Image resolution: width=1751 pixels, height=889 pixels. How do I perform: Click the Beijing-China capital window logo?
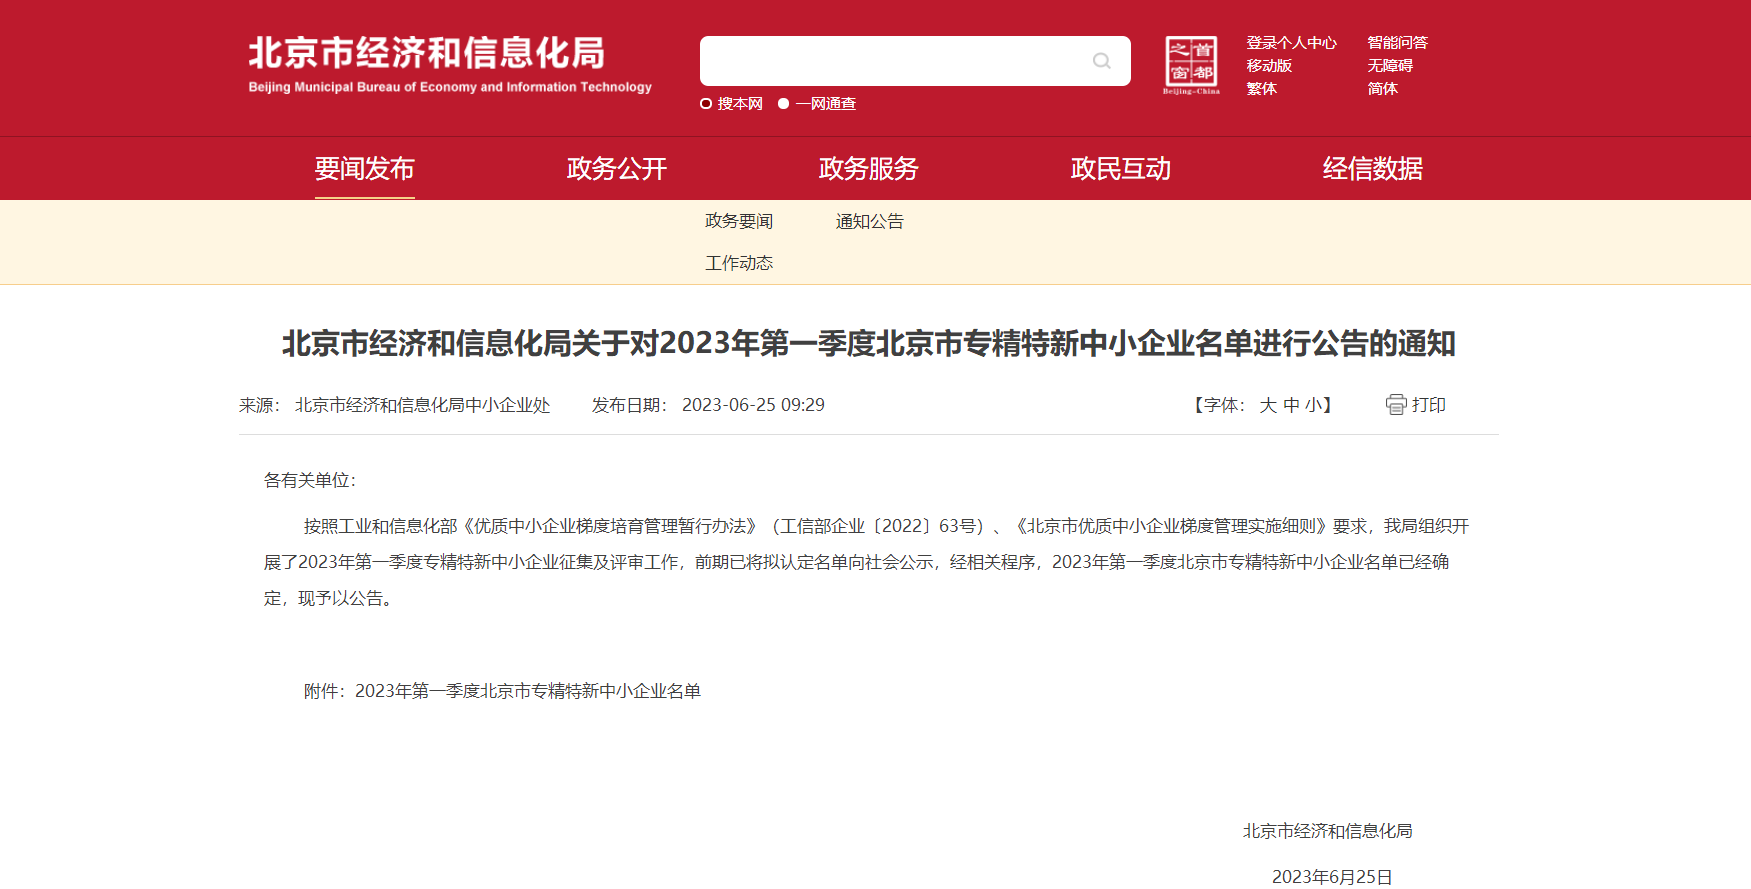click(x=1191, y=65)
